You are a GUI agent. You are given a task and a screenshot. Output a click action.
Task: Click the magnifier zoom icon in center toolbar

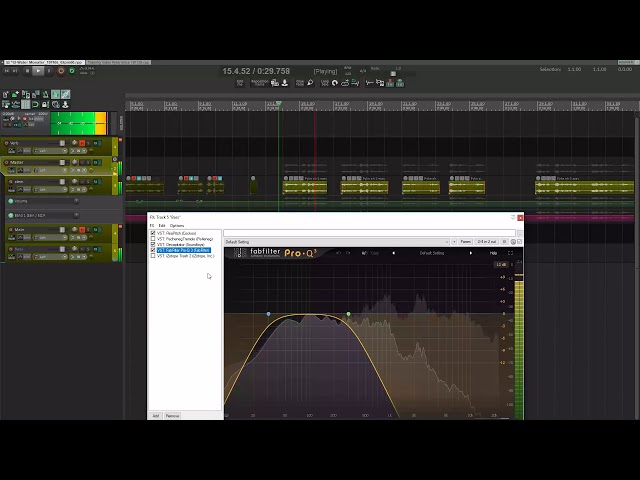[x=310, y=83]
